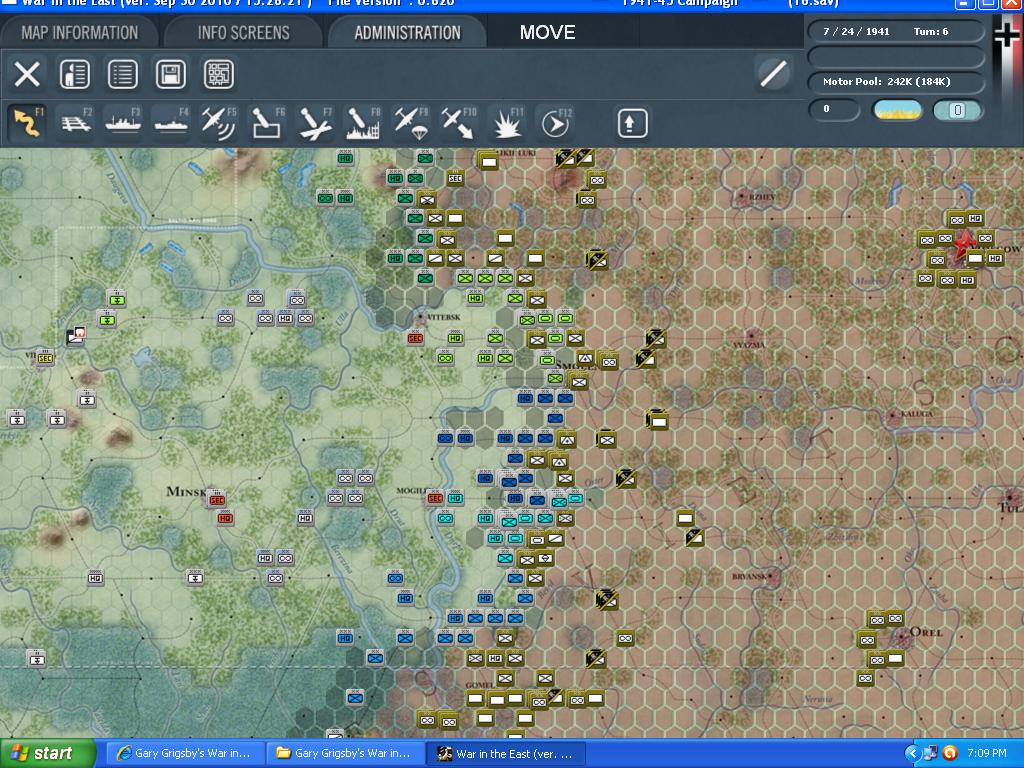Click the floppy disk save game icon
Image resolution: width=1024 pixels, height=768 pixels.
coord(170,74)
